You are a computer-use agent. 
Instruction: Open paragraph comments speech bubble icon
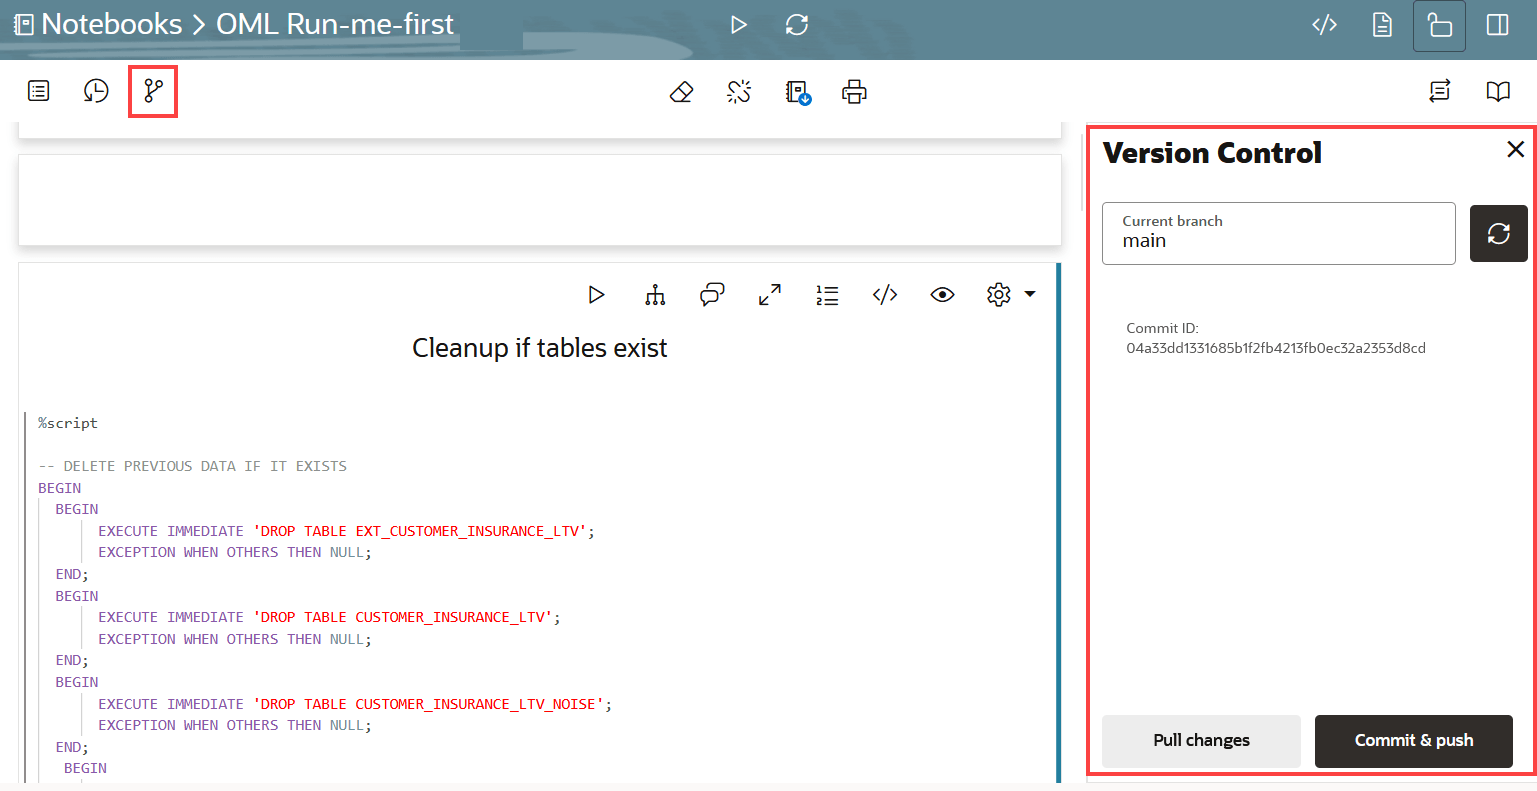(x=712, y=295)
